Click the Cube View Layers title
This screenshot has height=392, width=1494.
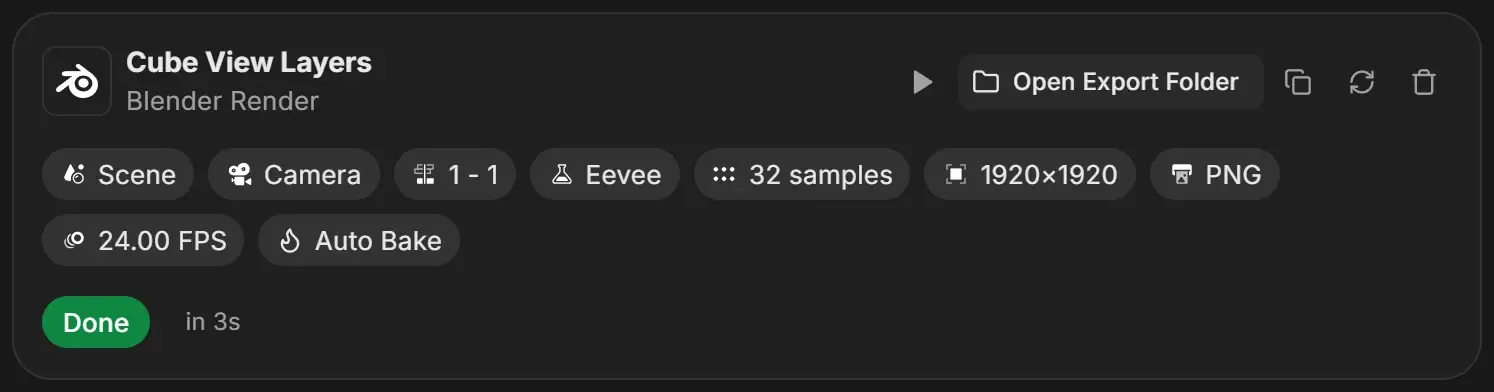point(249,62)
